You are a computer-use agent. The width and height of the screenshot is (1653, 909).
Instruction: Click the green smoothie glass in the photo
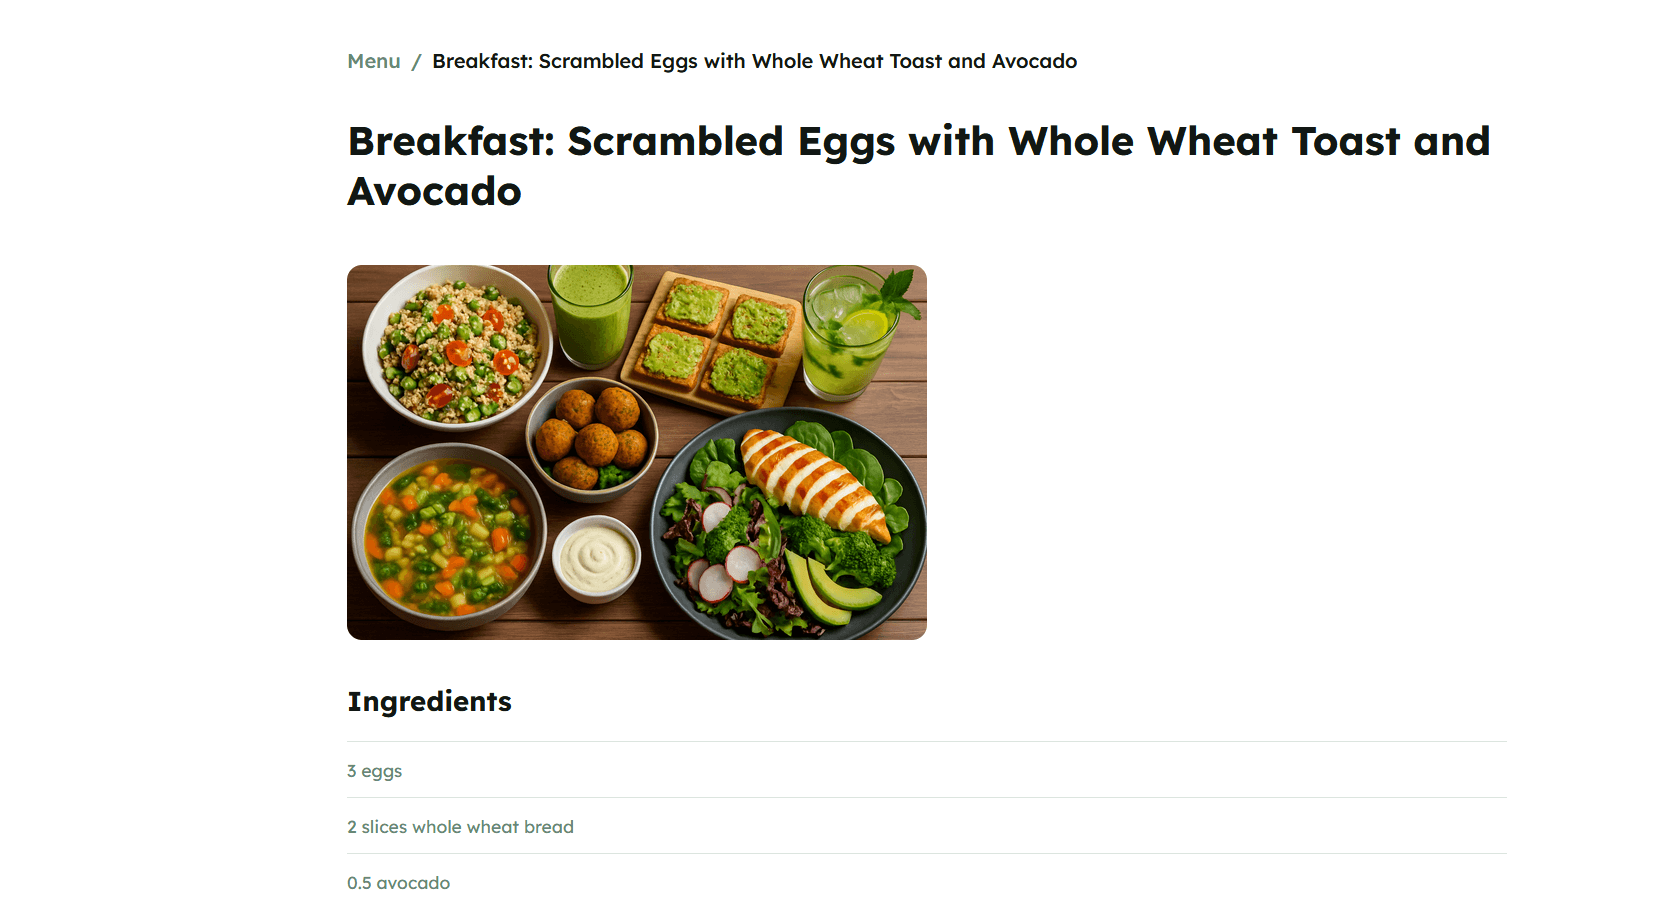pos(591,314)
